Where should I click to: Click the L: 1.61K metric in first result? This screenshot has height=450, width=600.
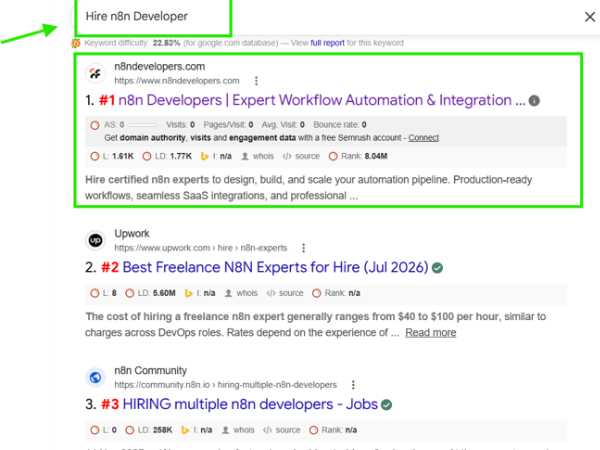coord(112,156)
